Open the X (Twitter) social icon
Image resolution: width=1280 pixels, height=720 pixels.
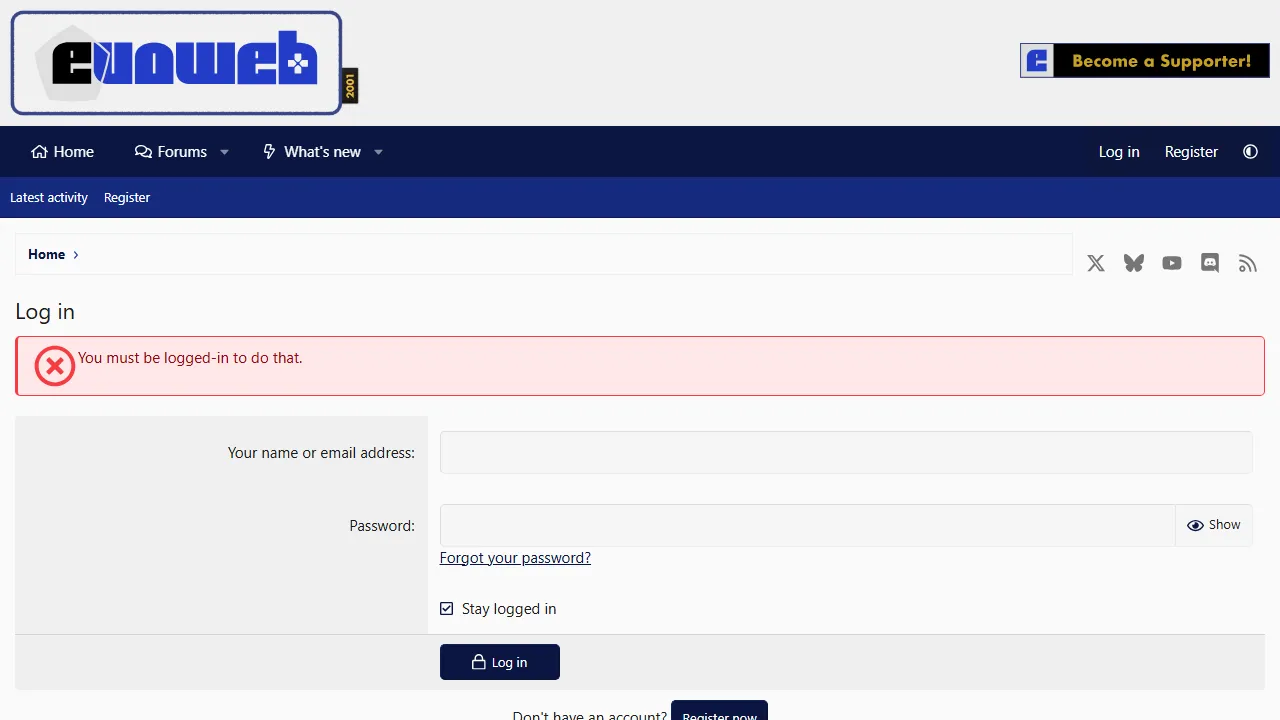click(1095, 263)
